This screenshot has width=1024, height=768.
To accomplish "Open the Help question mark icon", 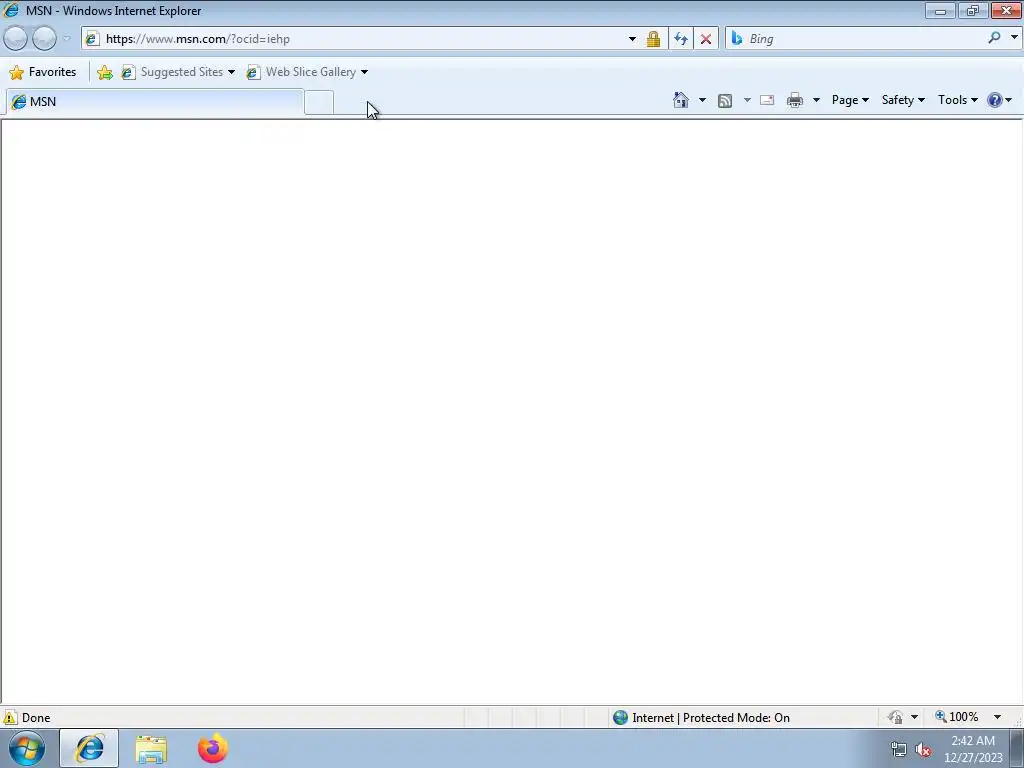I will pyautogui.click(x=995, y=100).
